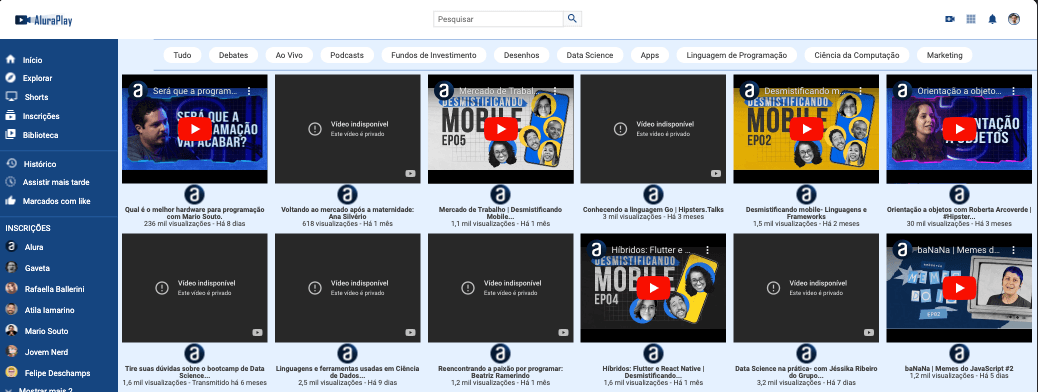1038x392 pixels.
Task: Select the Debates filter chip
Action: coord(233,55)
